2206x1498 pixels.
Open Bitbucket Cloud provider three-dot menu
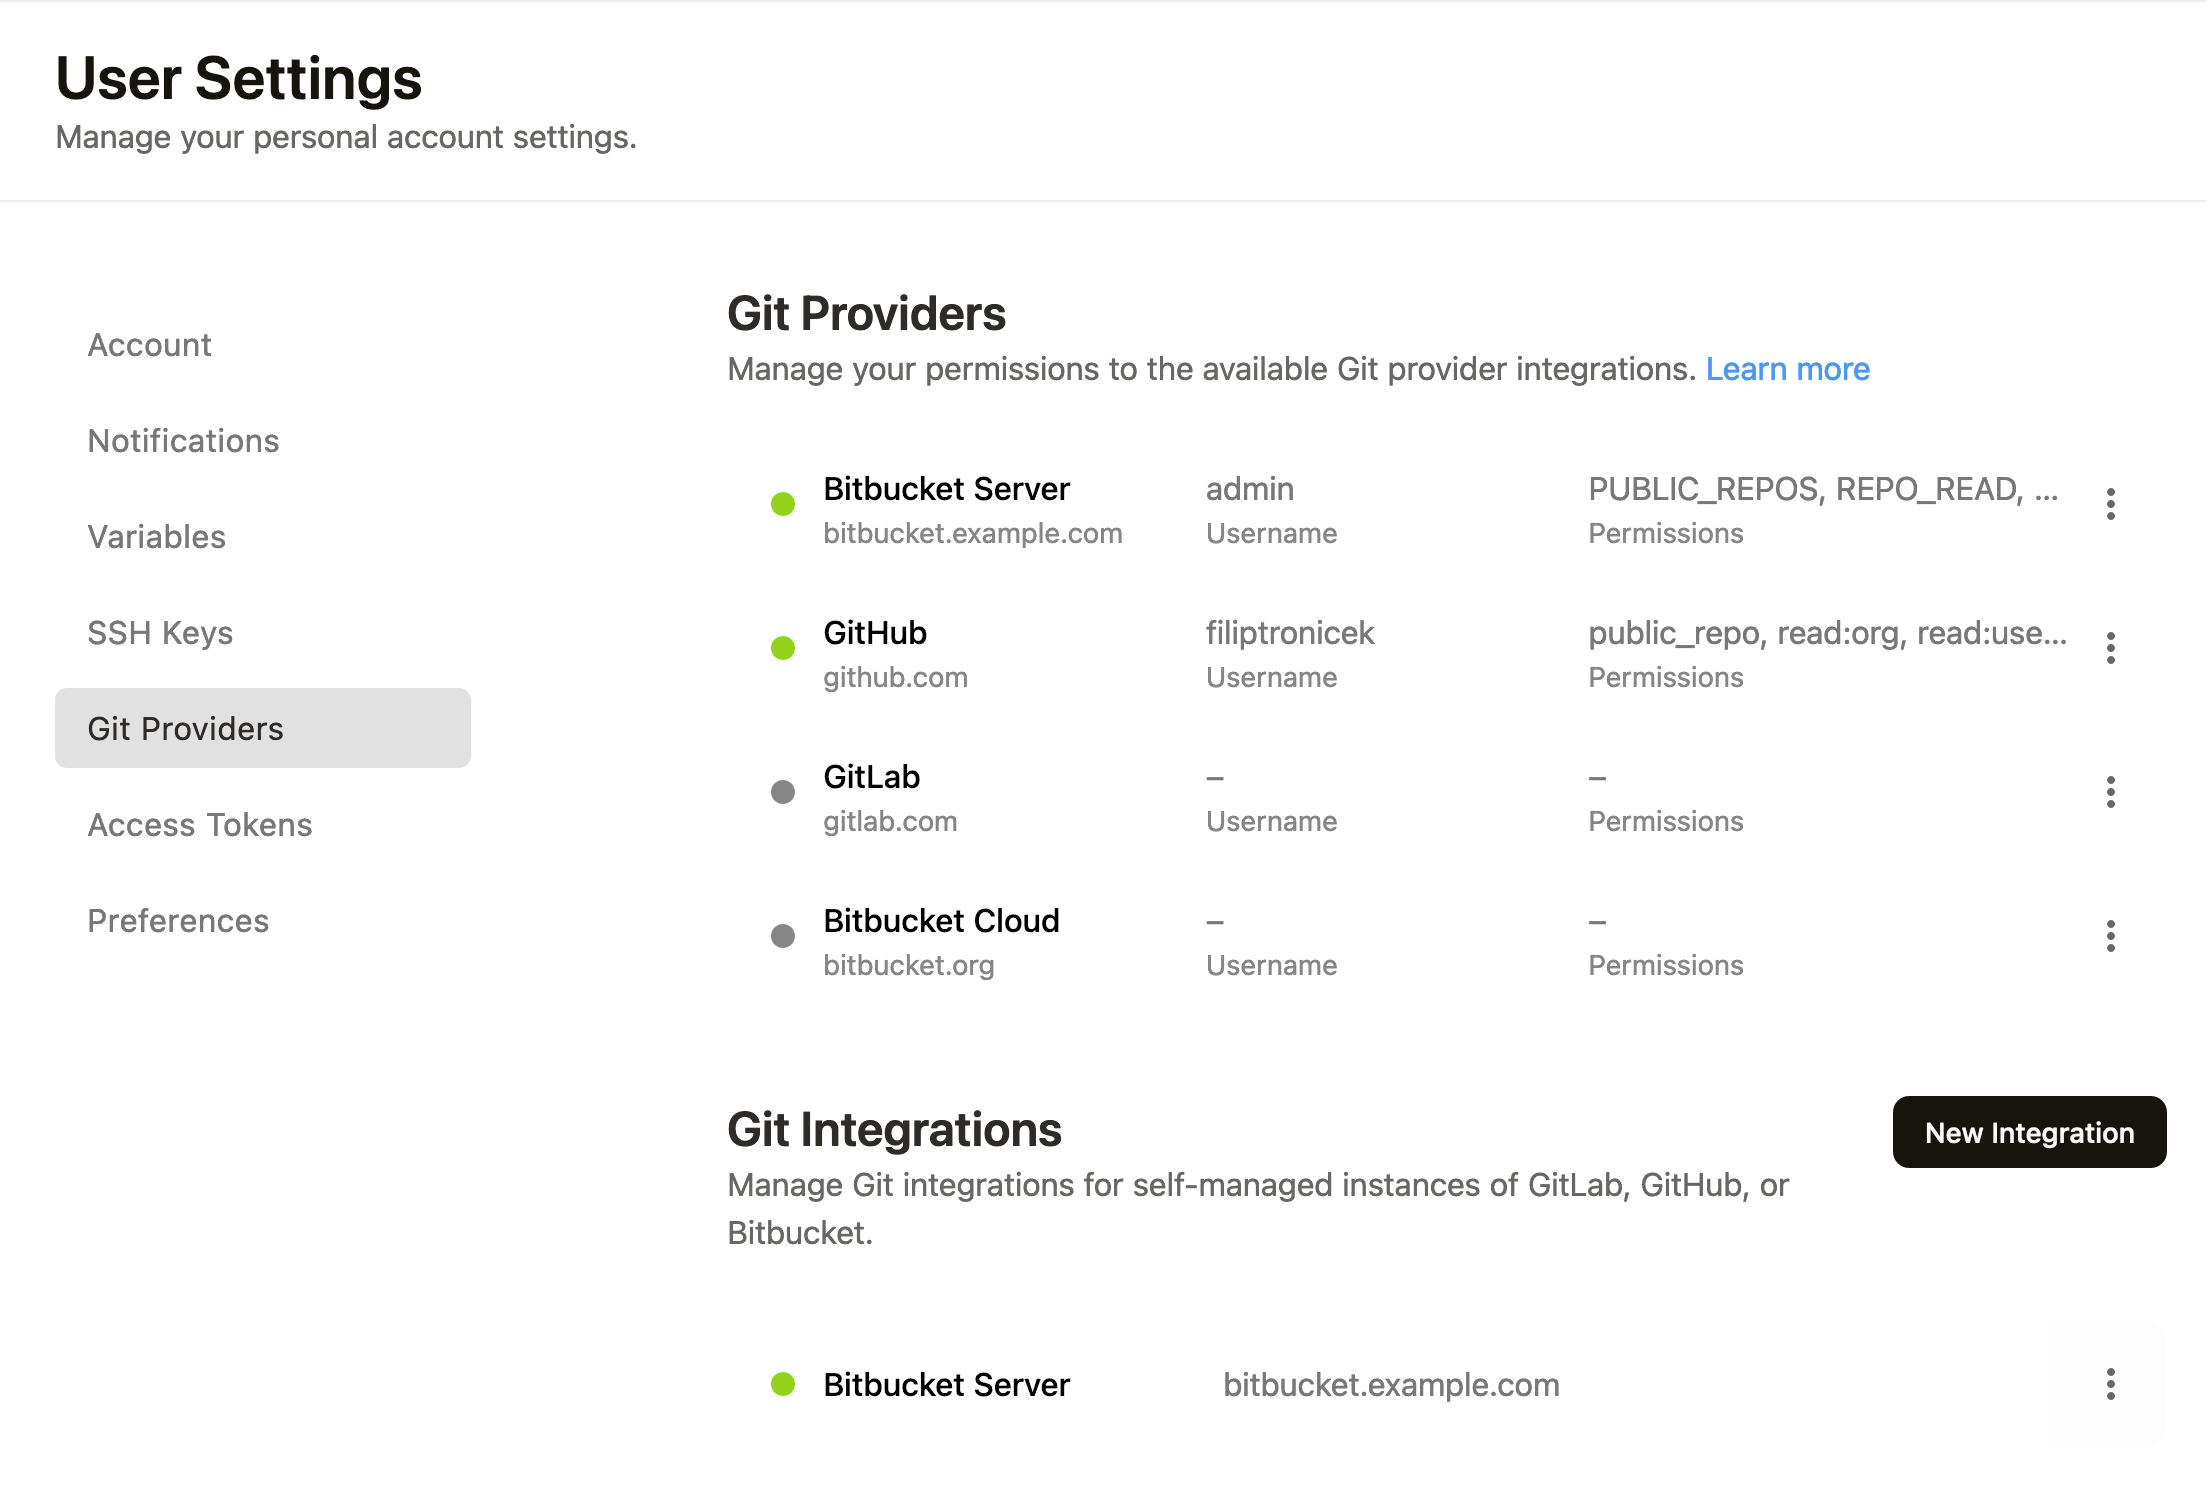(2110, 936)
